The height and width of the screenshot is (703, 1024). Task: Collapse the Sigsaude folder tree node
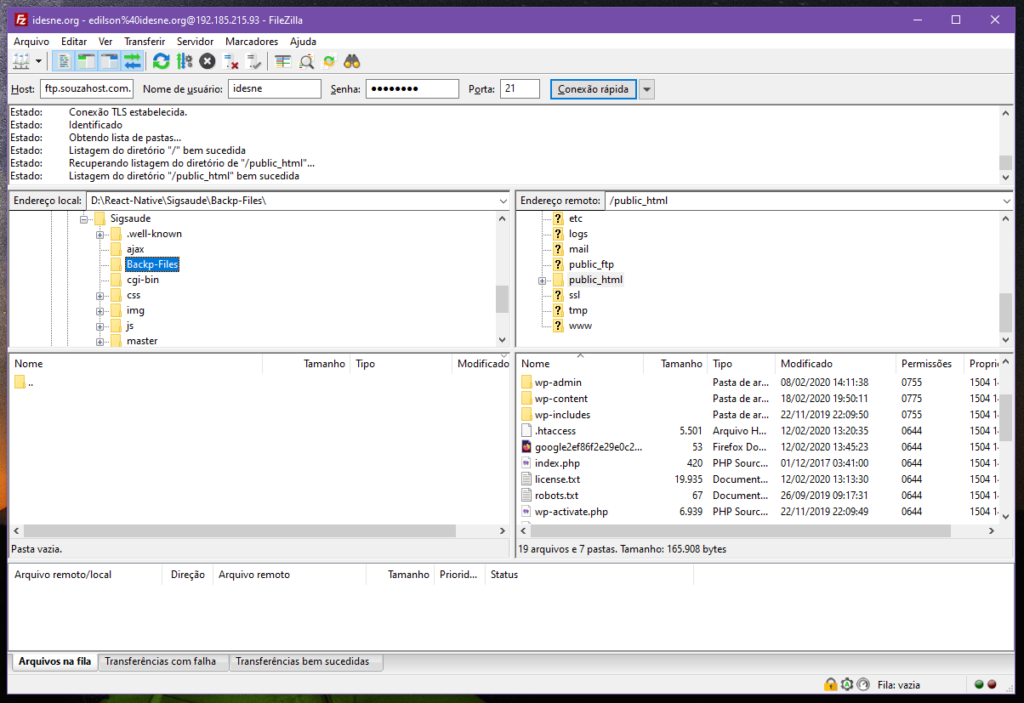coord(84,219)
